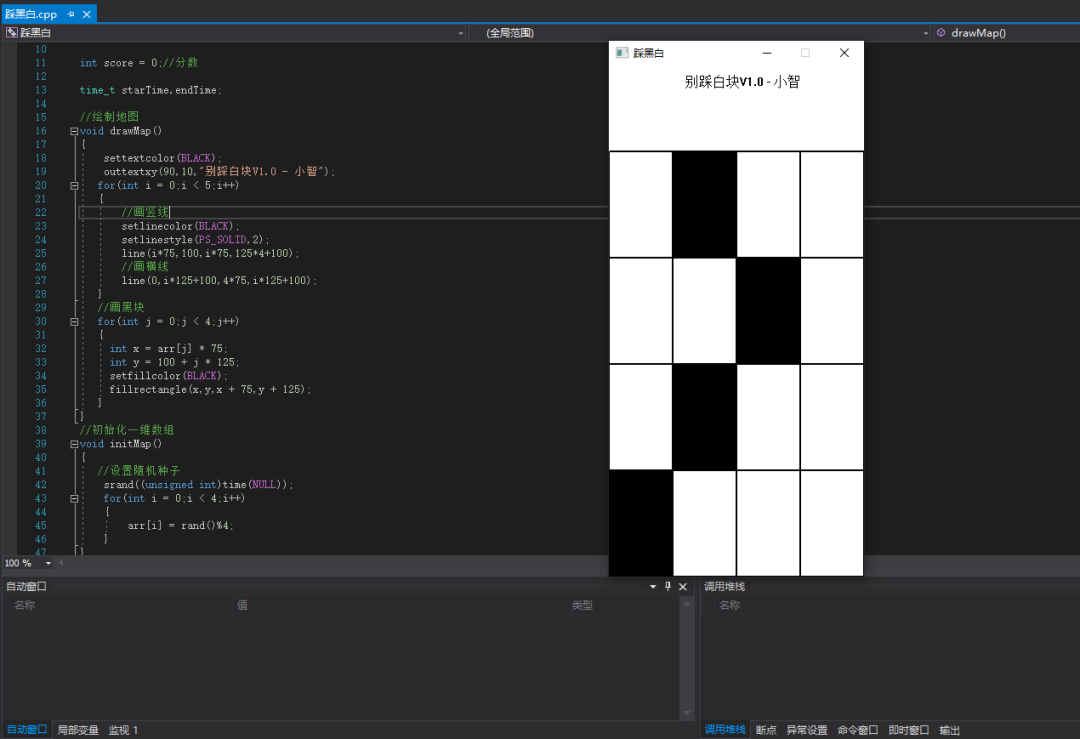Minimize the 踩黑白 game window
Image resolution: width=1080 pixels, height=739 pixels.
[x=767, y=53]
